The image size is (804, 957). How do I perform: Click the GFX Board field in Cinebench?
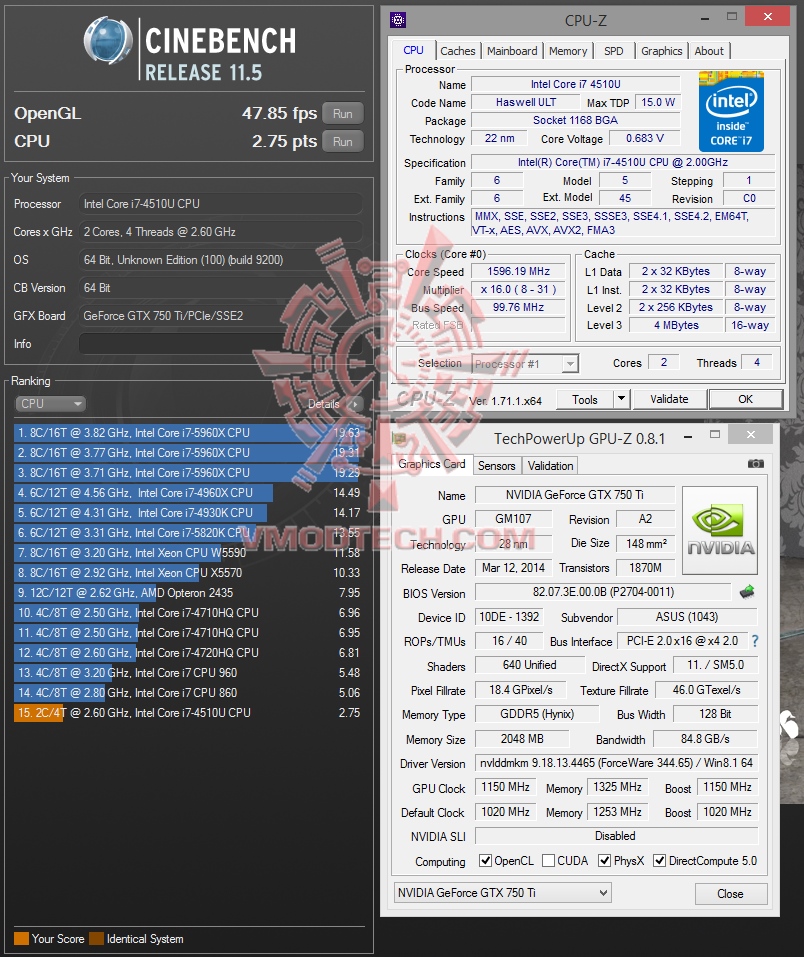tap(220, 316)
